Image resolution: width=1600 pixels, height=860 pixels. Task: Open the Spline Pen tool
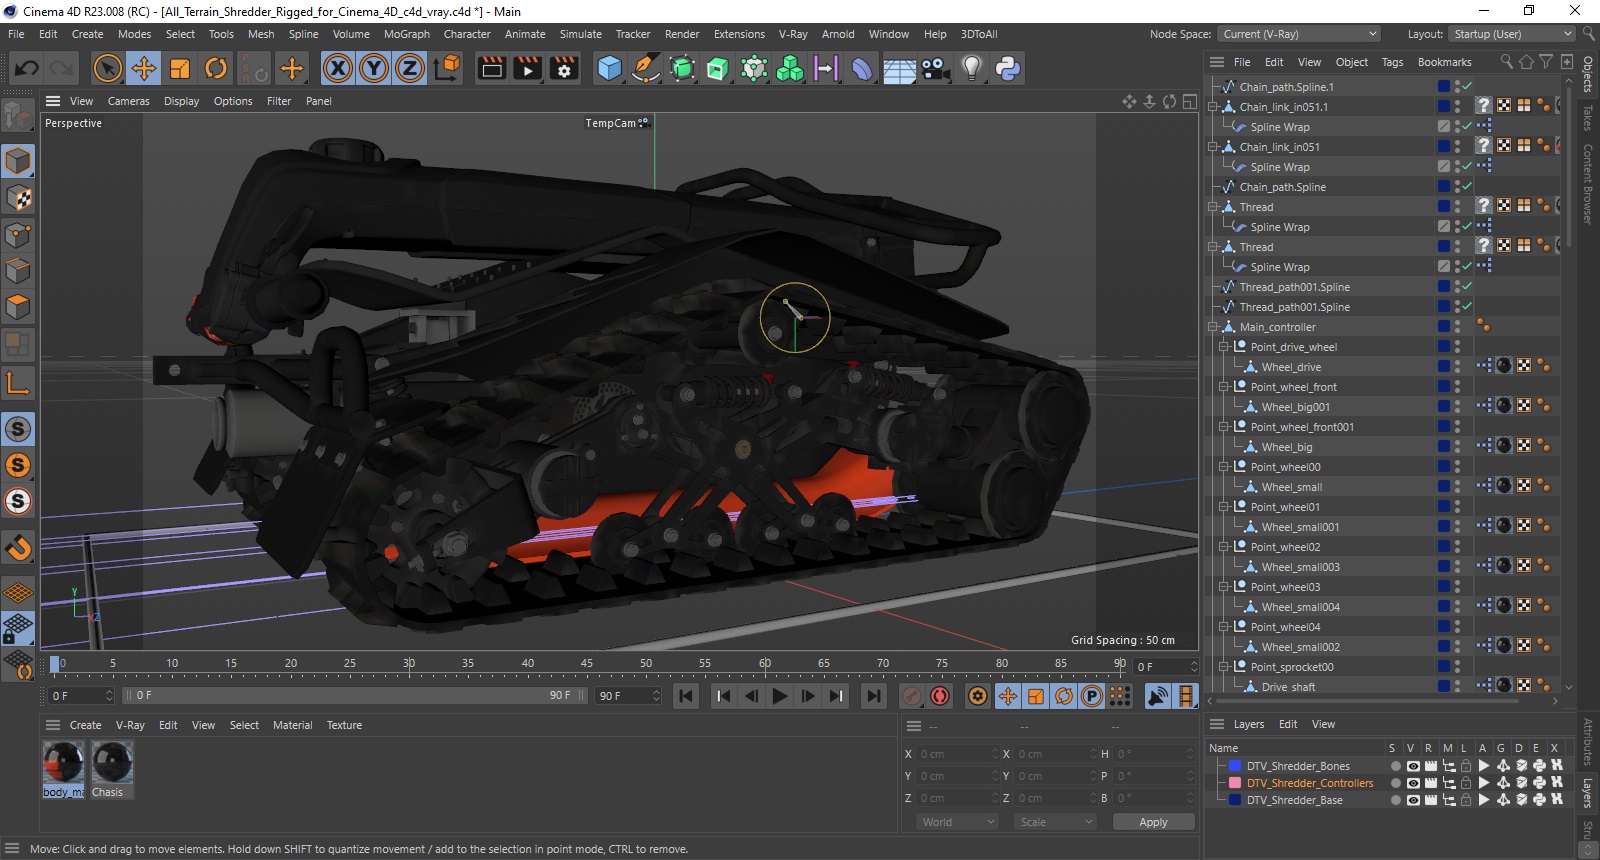(646, 68)
